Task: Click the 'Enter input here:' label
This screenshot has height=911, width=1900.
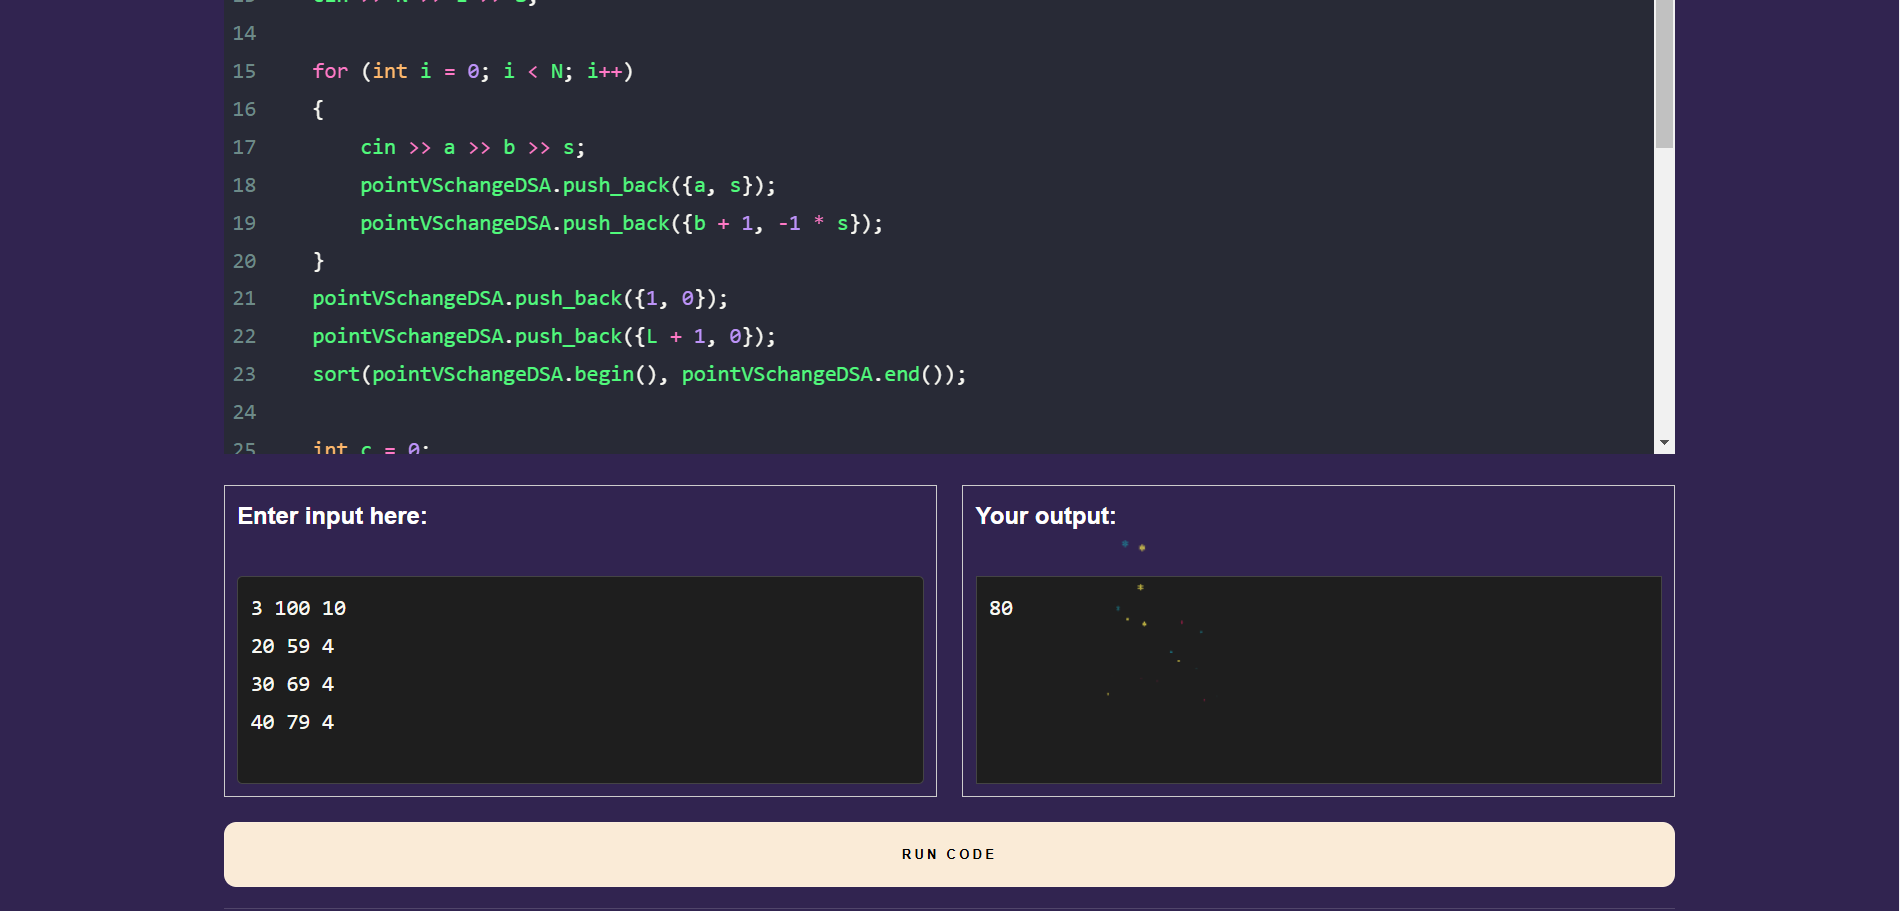Action: point(332,516)
